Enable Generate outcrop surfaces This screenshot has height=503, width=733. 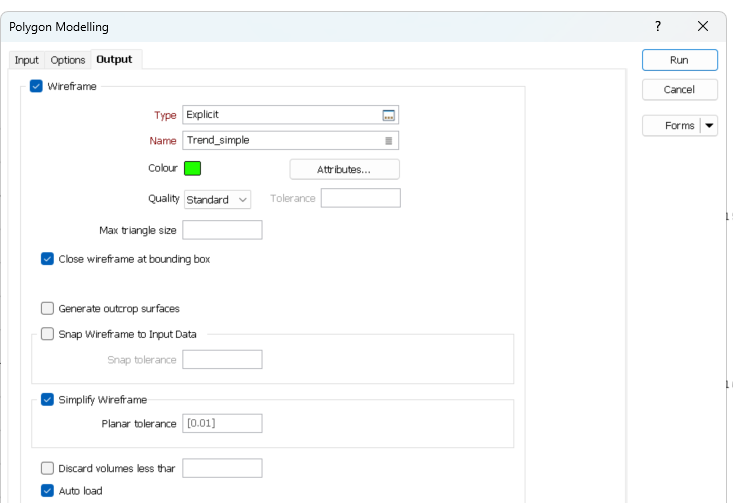47,309
